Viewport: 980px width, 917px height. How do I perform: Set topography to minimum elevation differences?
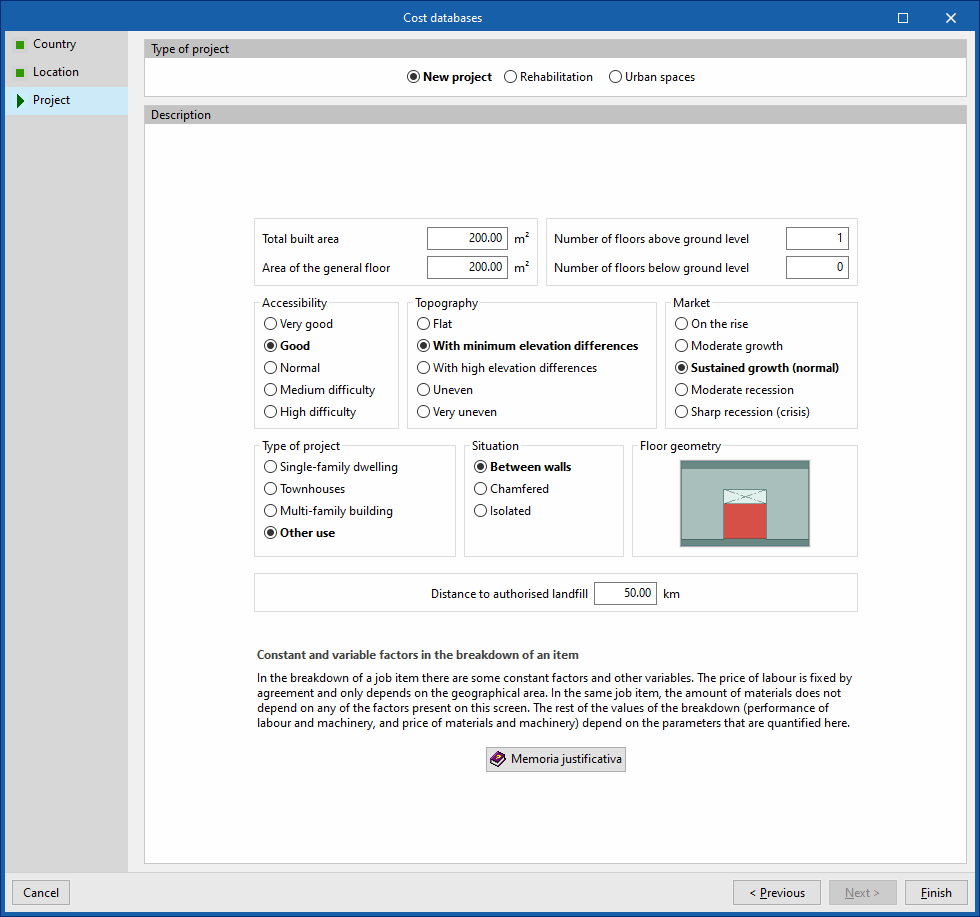[x=528, y=346]
